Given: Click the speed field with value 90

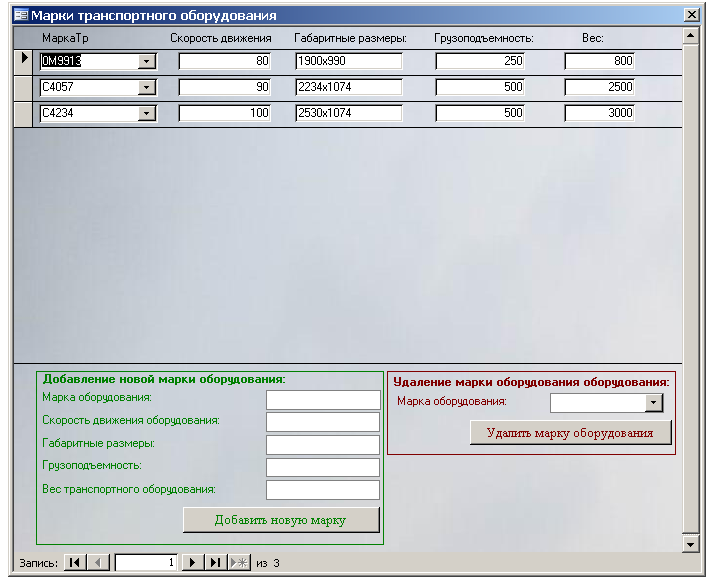Looking at the screenshot, I should click(x=225, y=87).
